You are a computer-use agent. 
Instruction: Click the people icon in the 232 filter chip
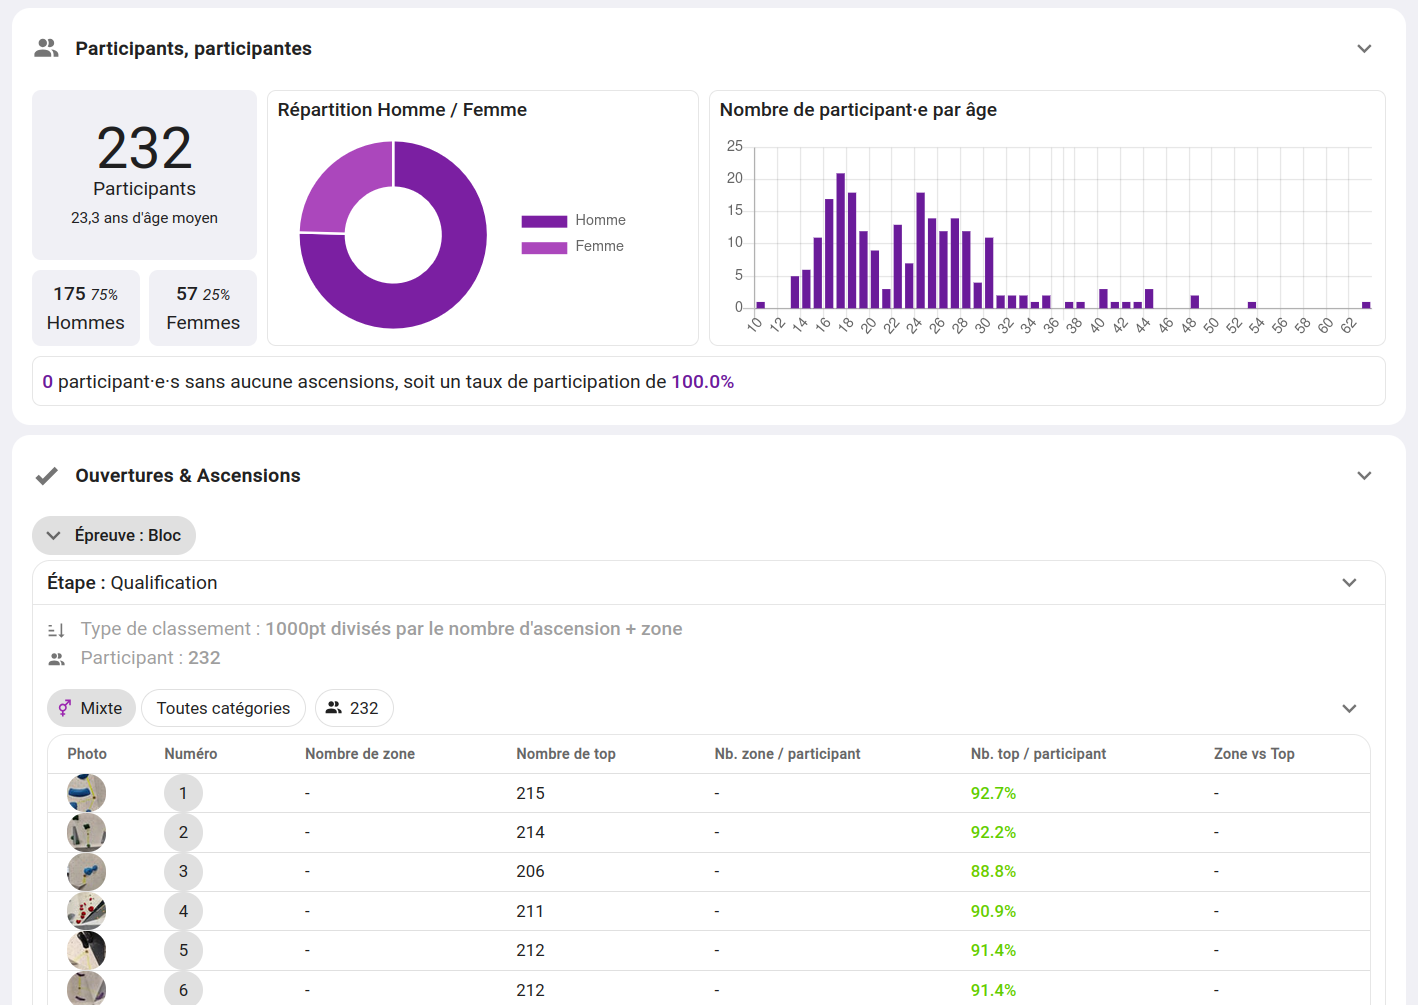334,708
